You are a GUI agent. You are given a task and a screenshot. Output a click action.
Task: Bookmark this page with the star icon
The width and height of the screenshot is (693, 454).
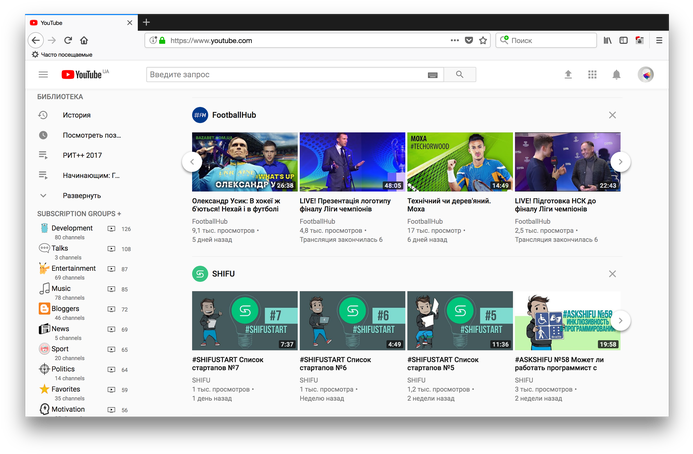click(x=483, y=41)
